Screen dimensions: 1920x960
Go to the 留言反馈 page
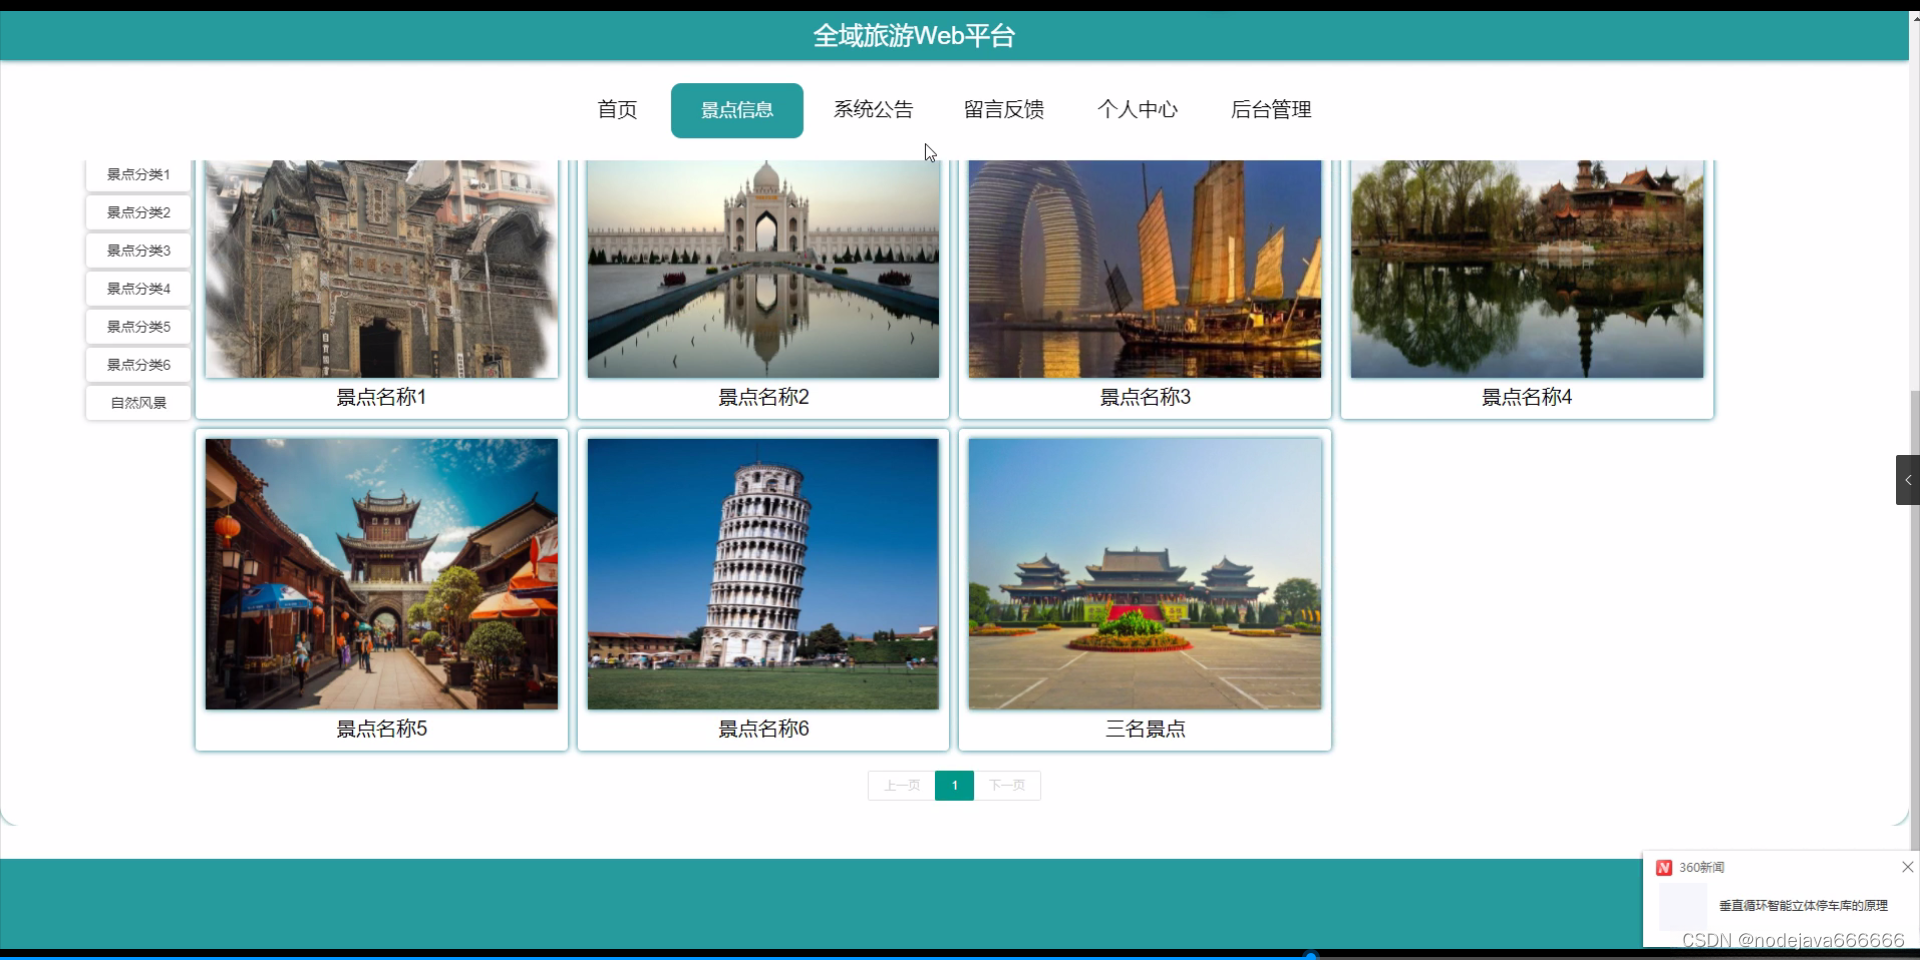(x=1004, y=110)
